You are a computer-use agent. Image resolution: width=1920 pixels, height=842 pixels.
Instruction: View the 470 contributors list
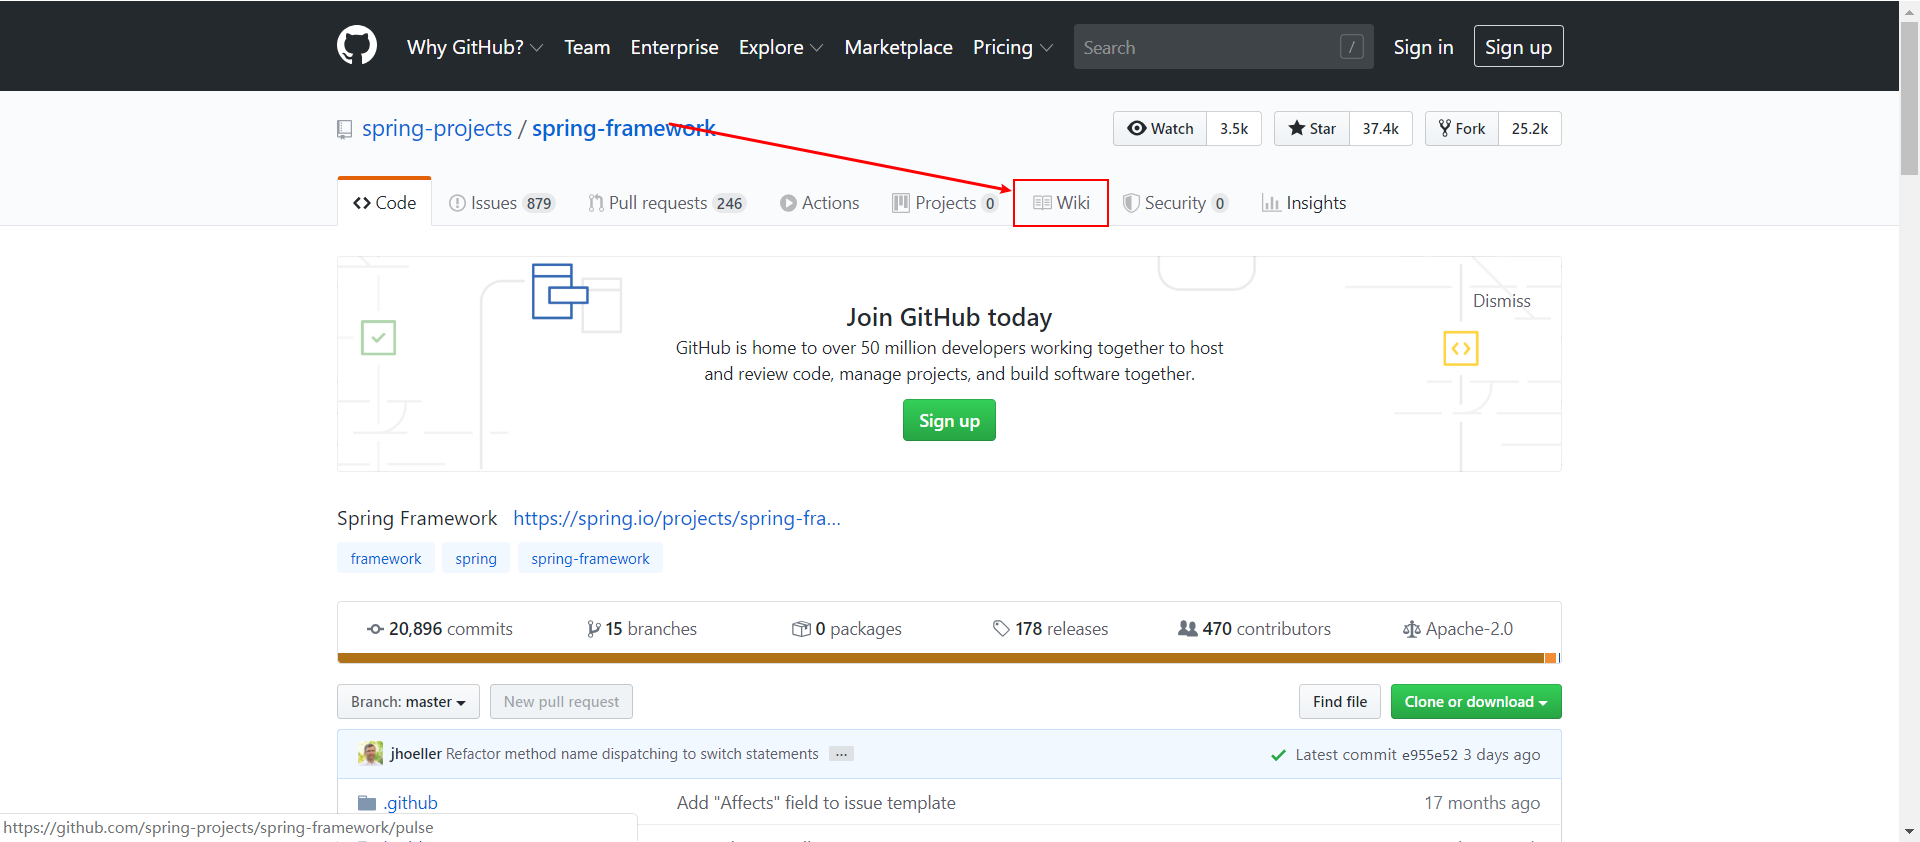coord(1255,628)
